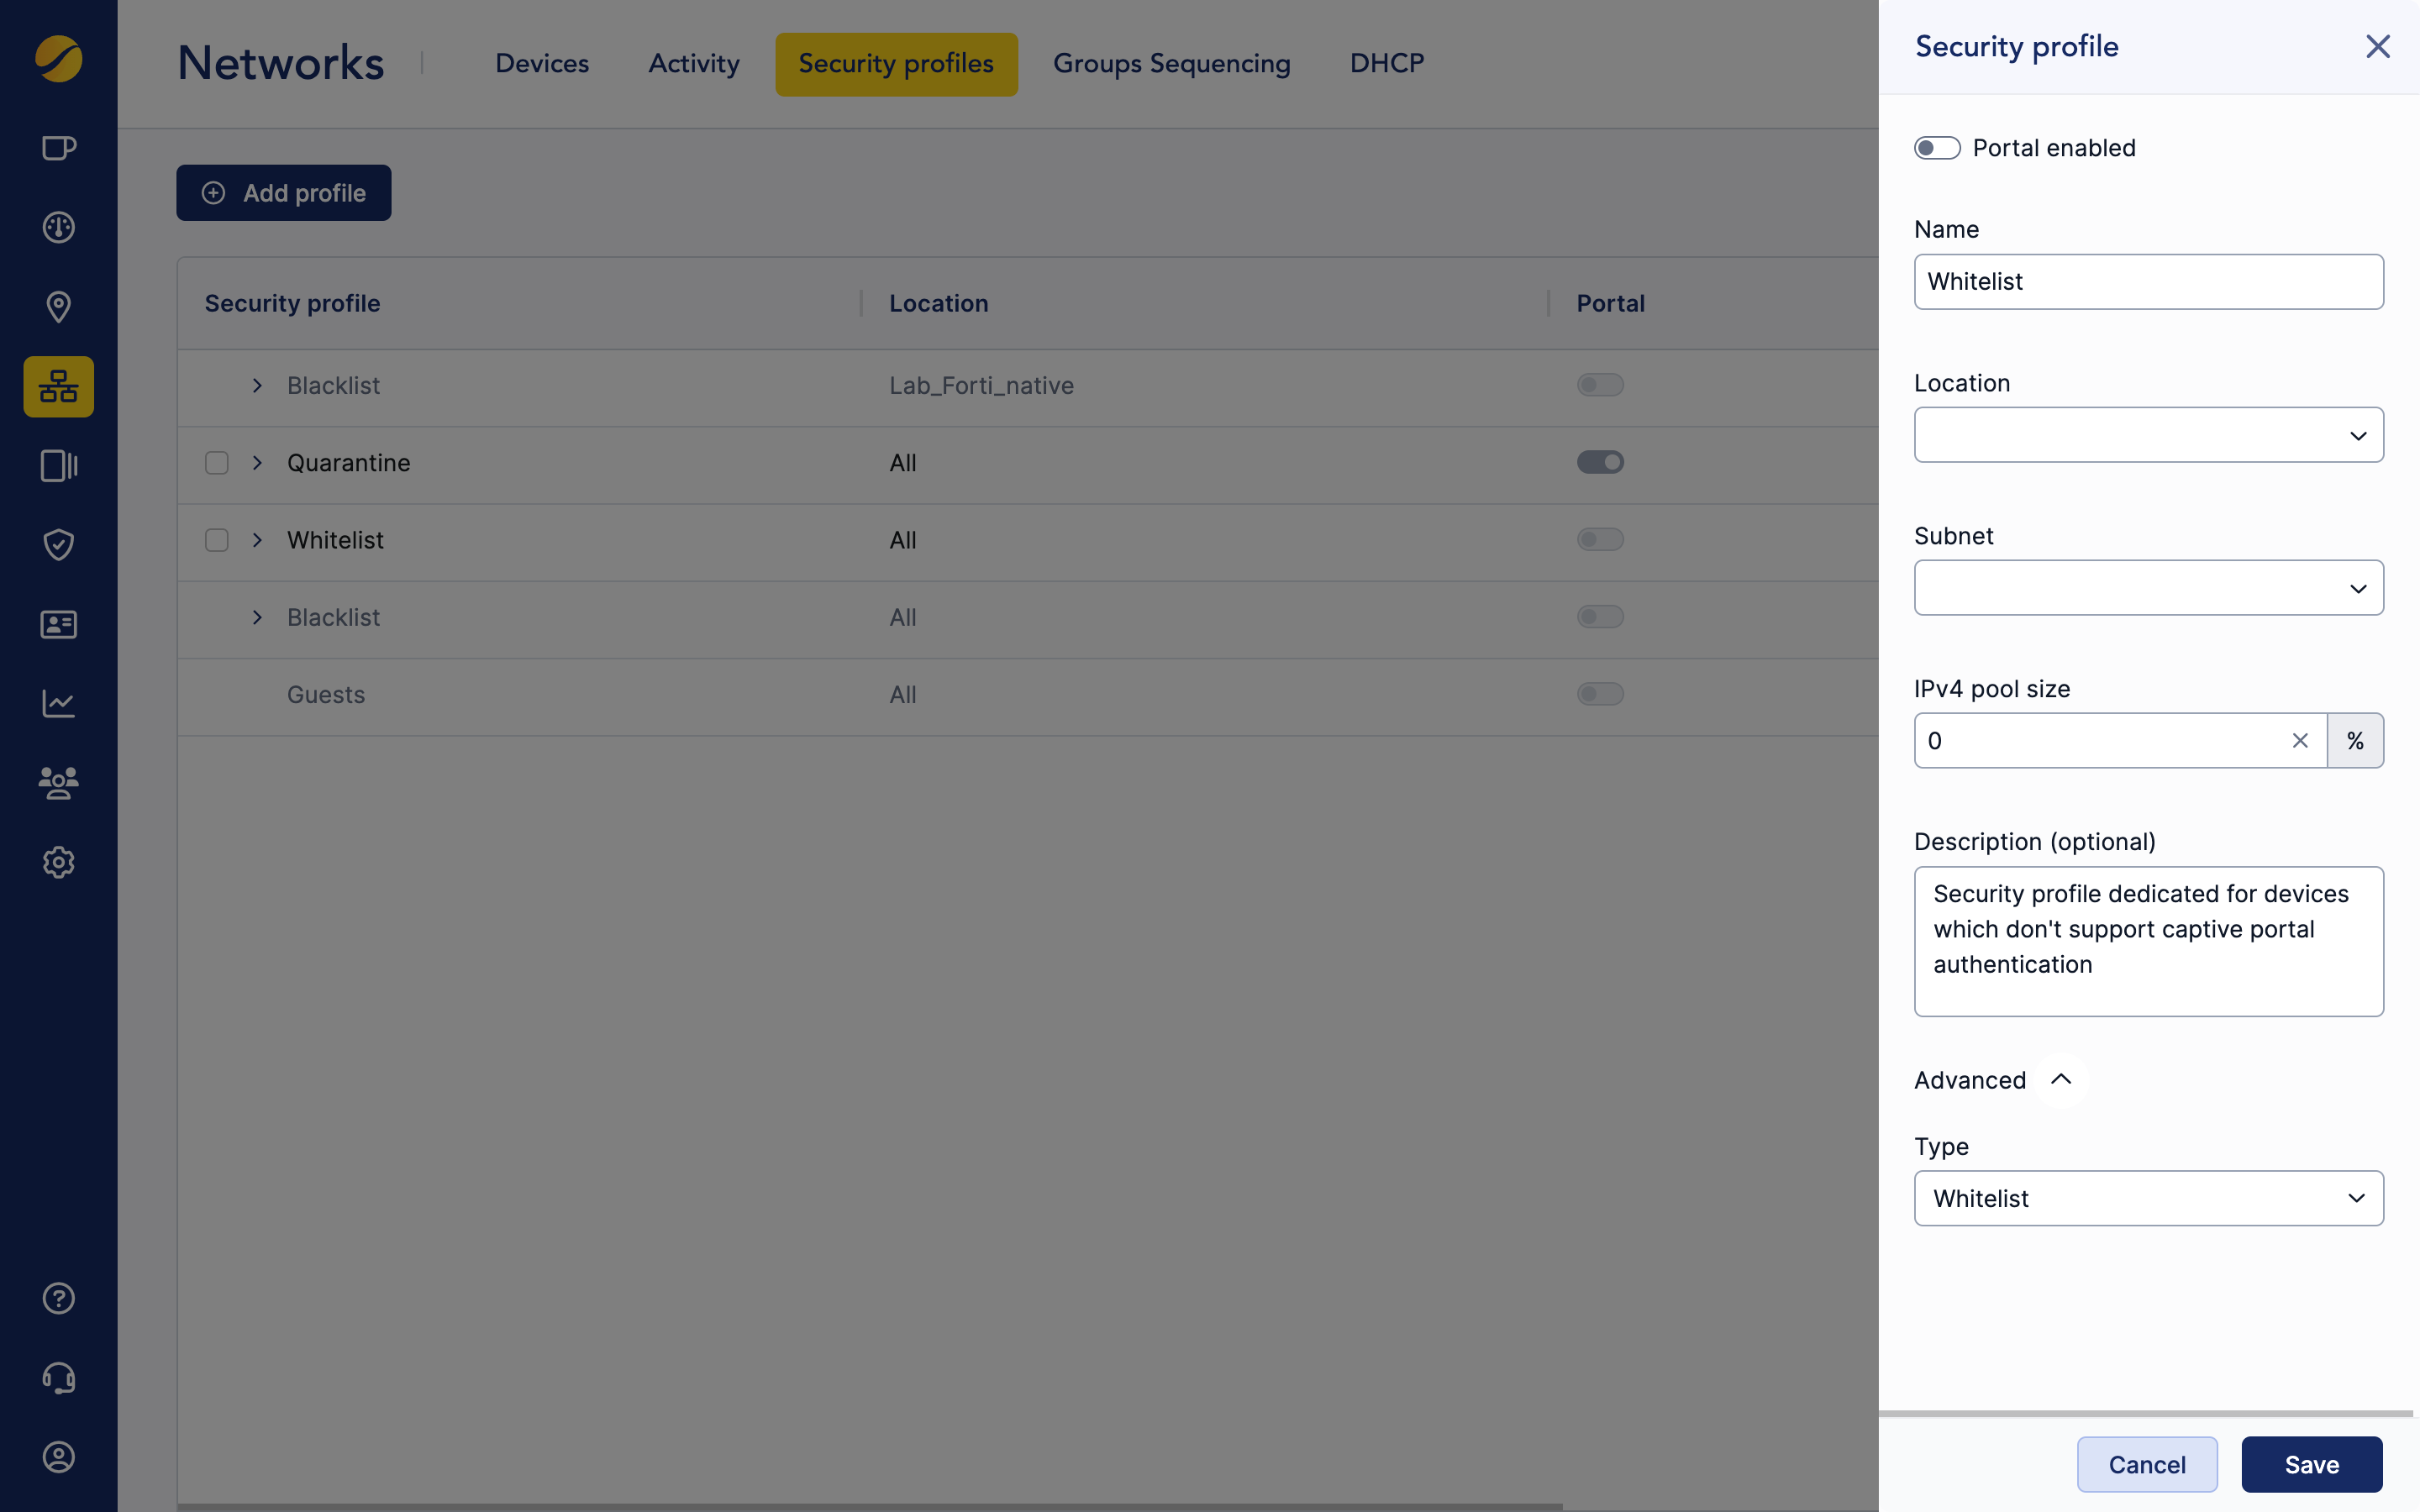2420x1512 pixels.
Task: Enable the Portal enabled toggle
Action: pos(1938,147)
